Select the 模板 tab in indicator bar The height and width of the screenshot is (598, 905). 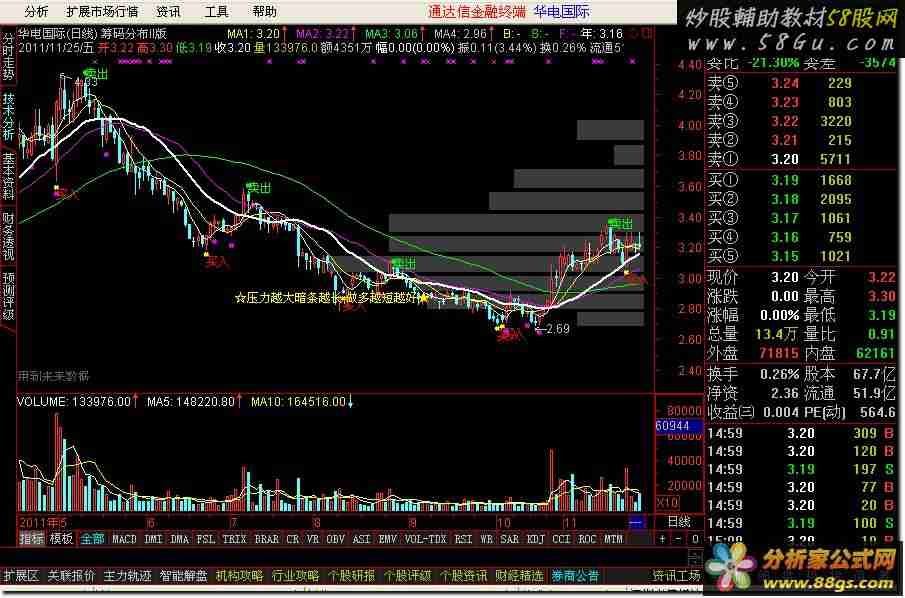(x=61, y=539)
